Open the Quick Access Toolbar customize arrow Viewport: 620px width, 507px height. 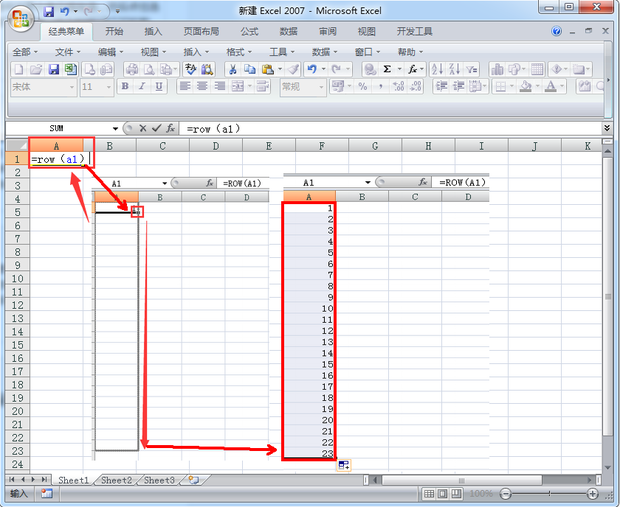[x=117, y=11]
